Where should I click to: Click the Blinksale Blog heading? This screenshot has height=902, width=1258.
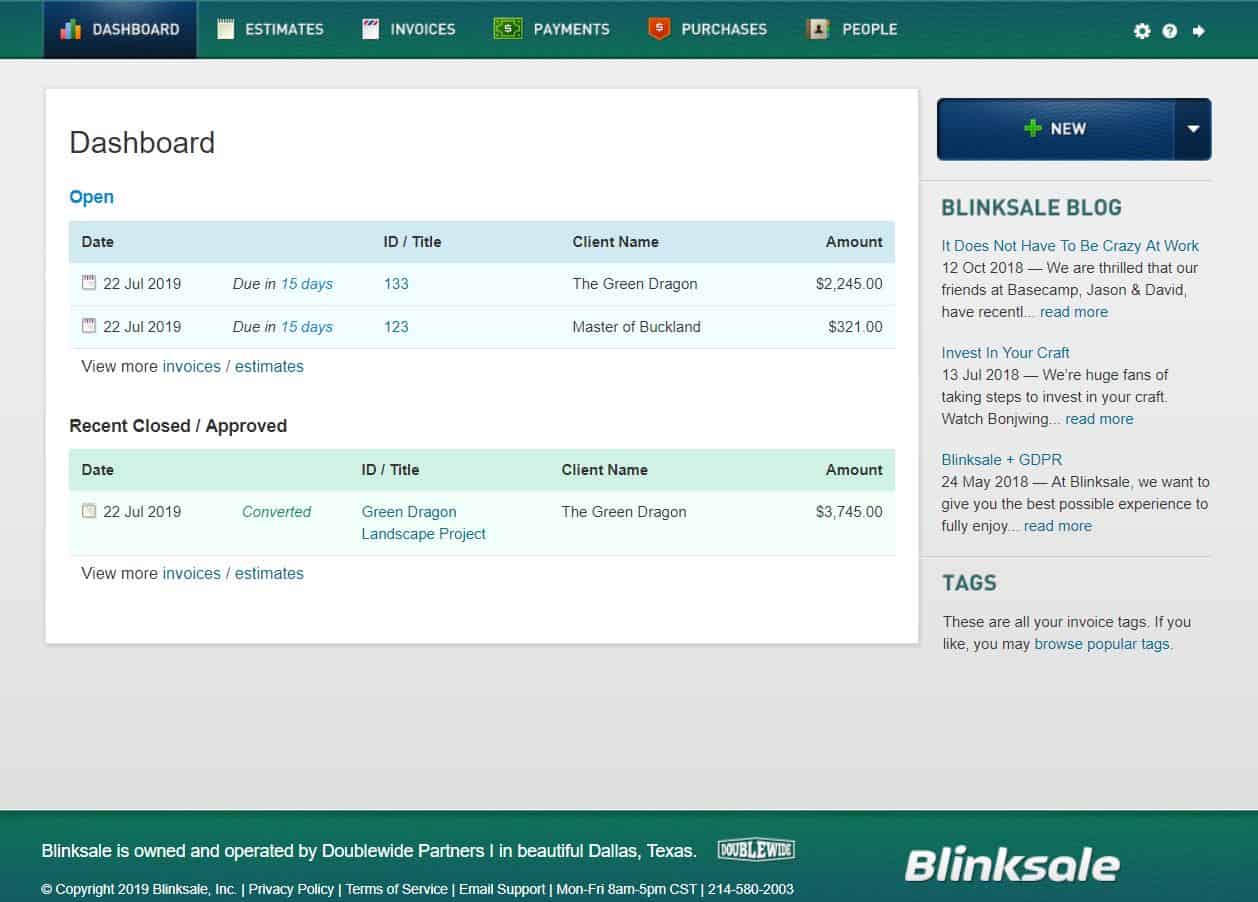1031,208
